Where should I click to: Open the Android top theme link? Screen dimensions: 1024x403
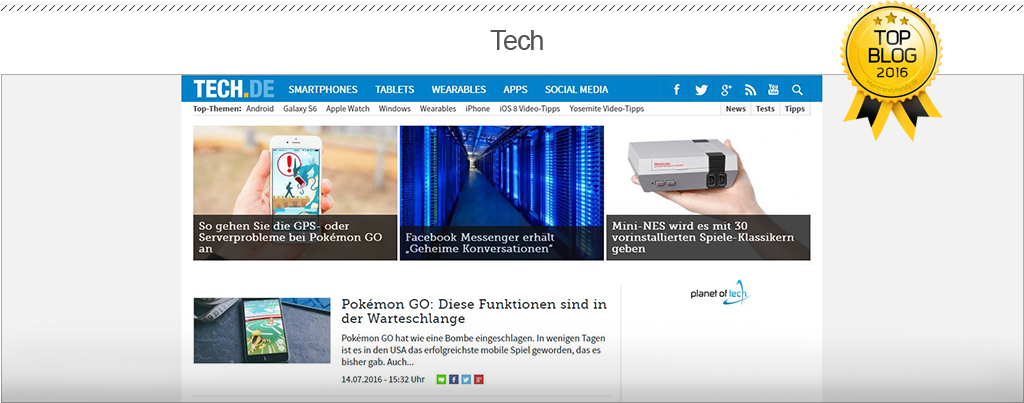(260, 108)
